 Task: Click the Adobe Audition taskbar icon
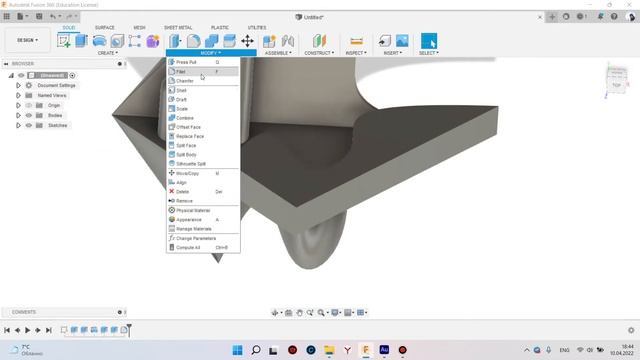384,350
